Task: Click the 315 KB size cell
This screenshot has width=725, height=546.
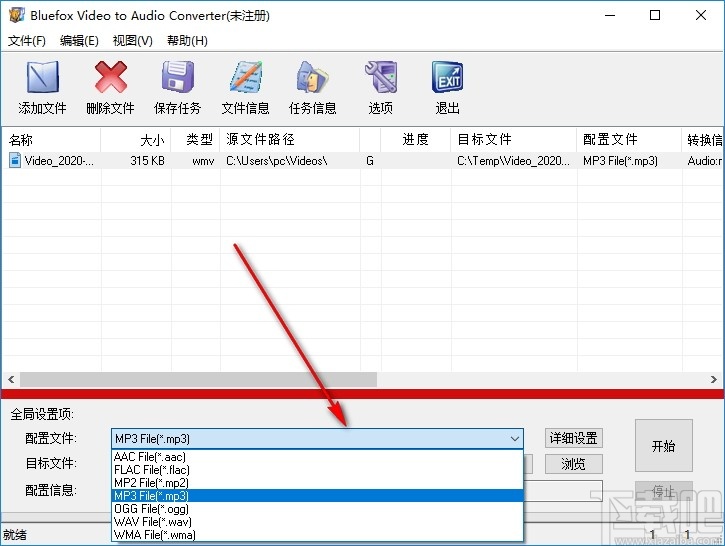Action: (147, 161)
